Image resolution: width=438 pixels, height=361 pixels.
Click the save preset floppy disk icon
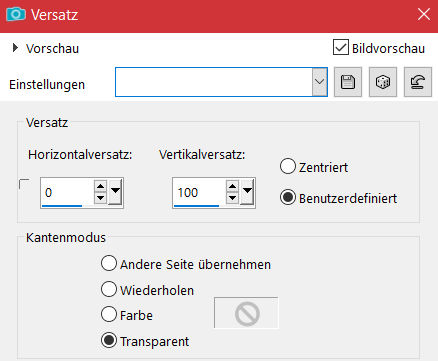[348, 82]
